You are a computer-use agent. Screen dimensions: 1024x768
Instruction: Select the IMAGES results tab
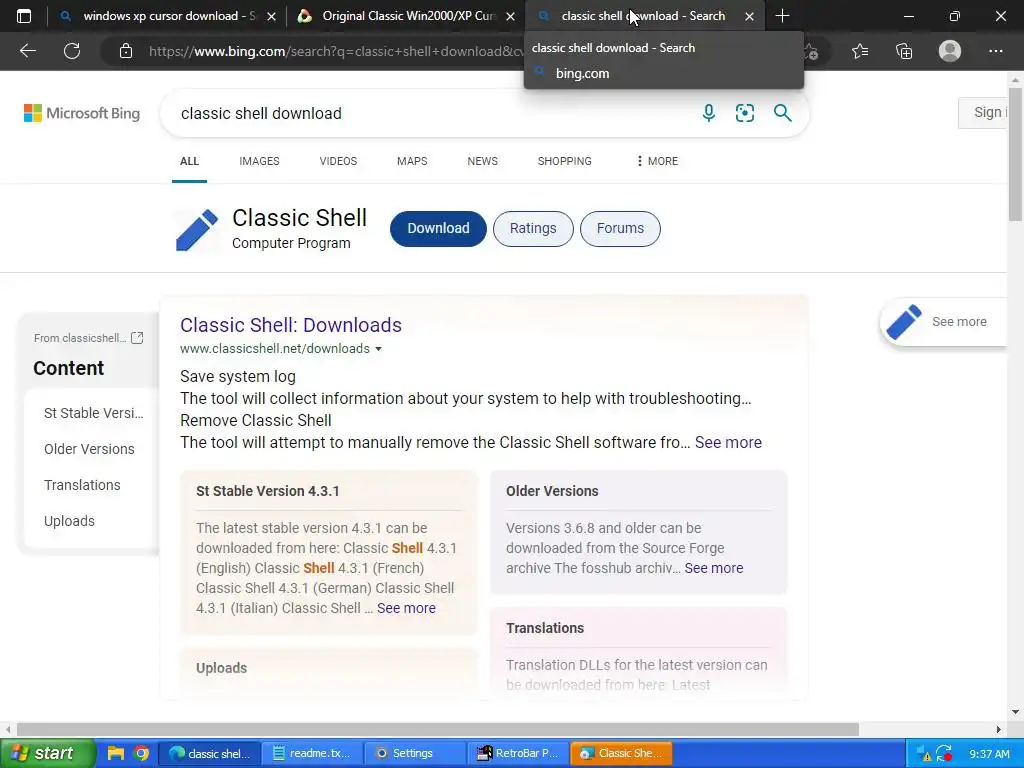259,161
